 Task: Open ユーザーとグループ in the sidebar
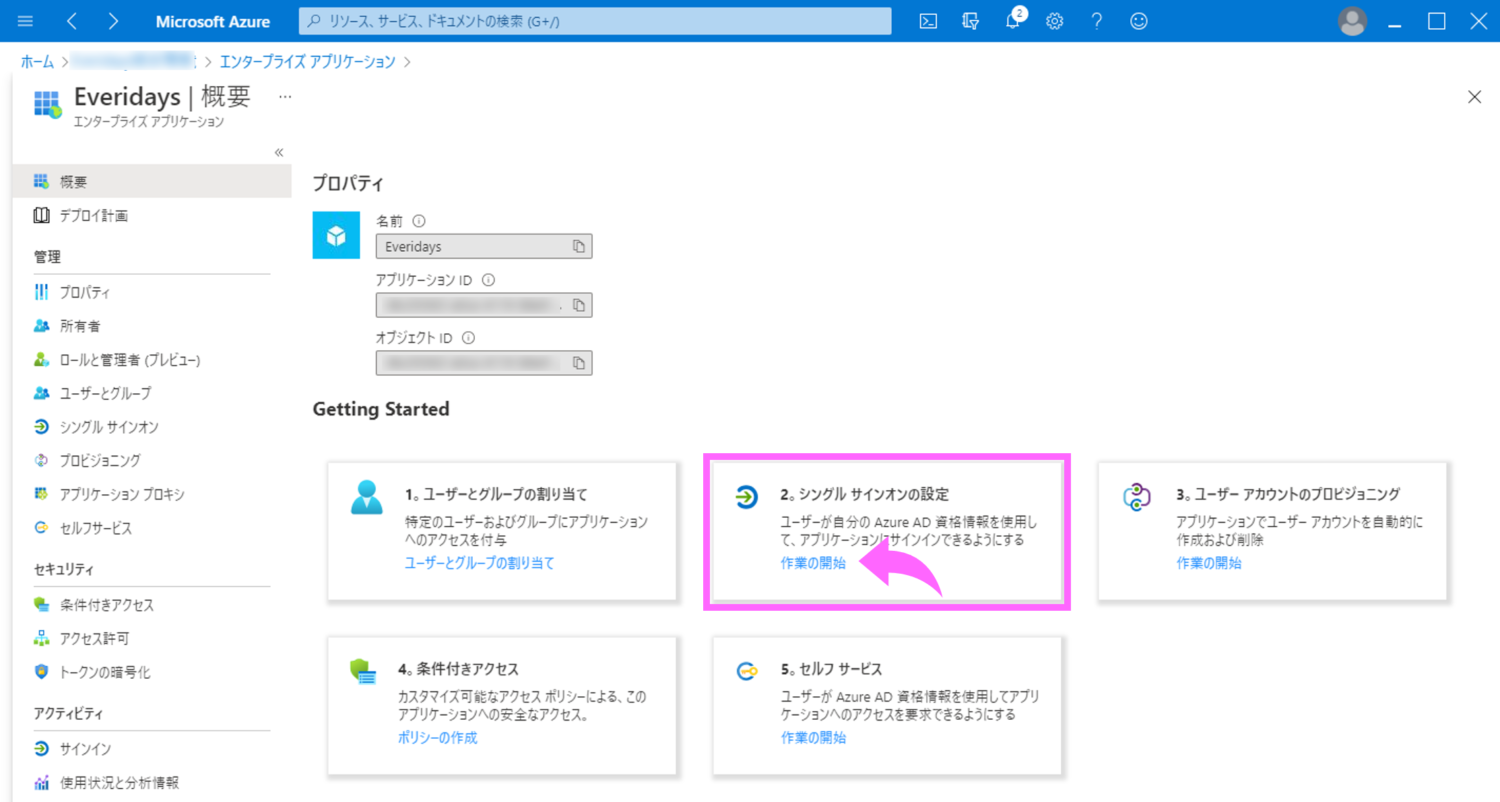click(105, 393)
